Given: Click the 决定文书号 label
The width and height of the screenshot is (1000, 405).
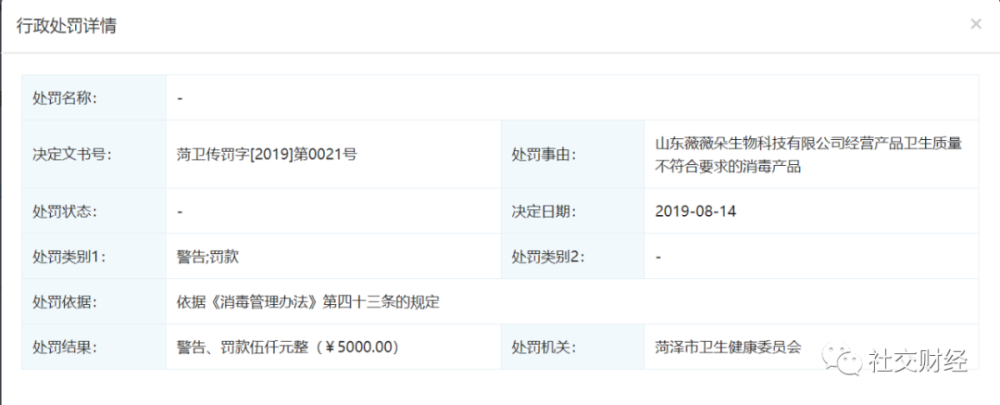Looking at the screenshot, I should point(71,154).
